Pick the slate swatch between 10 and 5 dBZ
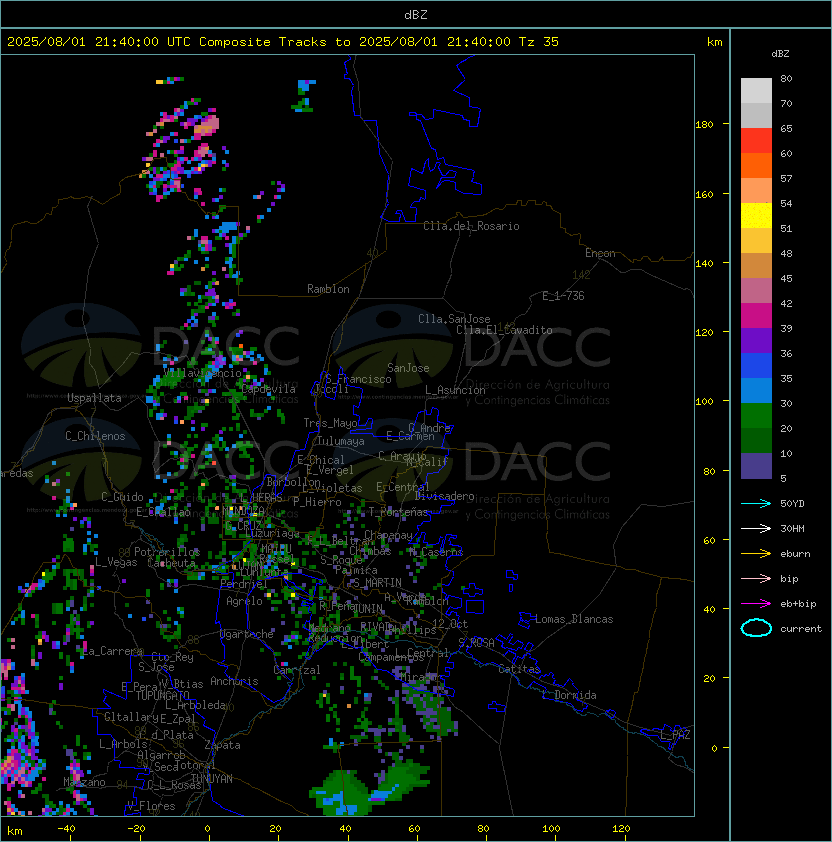Screen dimensions: 832x842 [x=756, y=466]
